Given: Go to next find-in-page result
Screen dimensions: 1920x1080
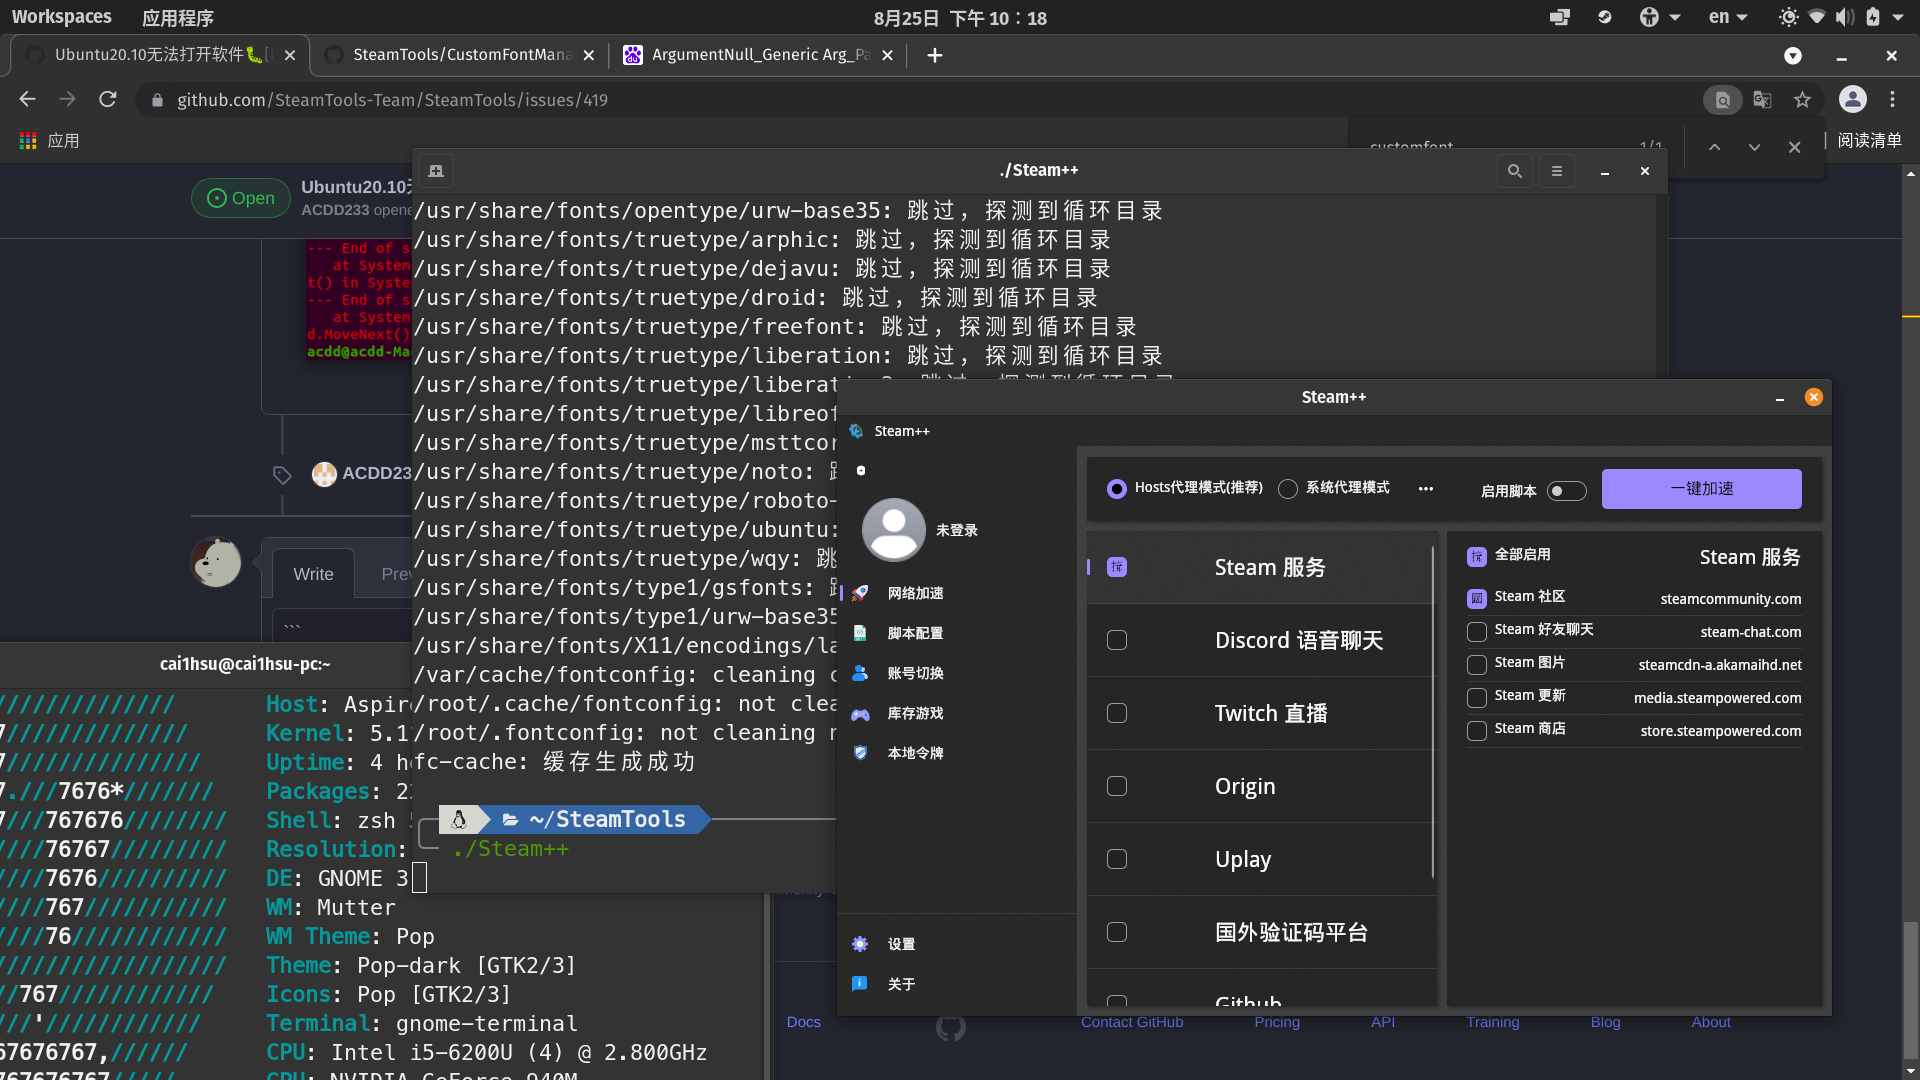Looking at the screenshot, I should tap(1754, 147).
